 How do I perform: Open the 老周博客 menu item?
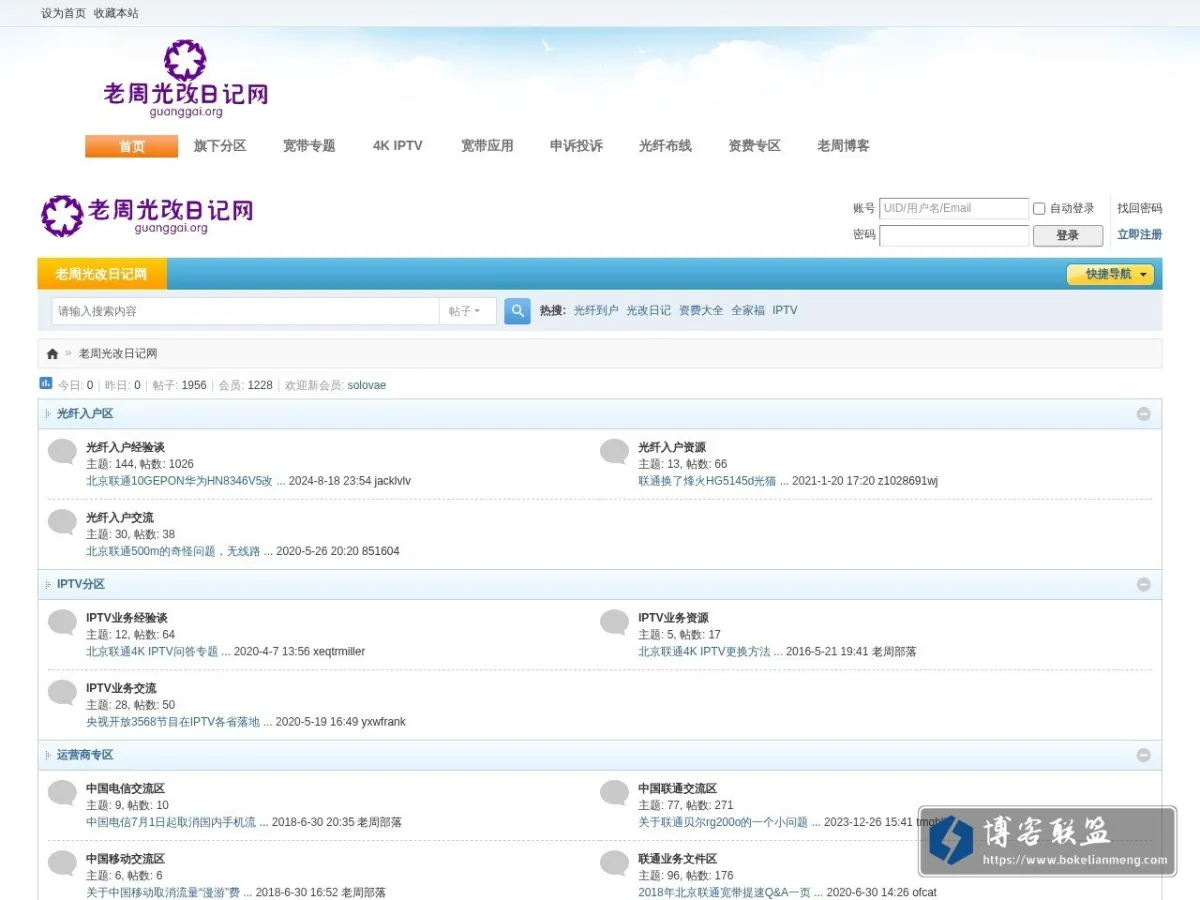843,146
